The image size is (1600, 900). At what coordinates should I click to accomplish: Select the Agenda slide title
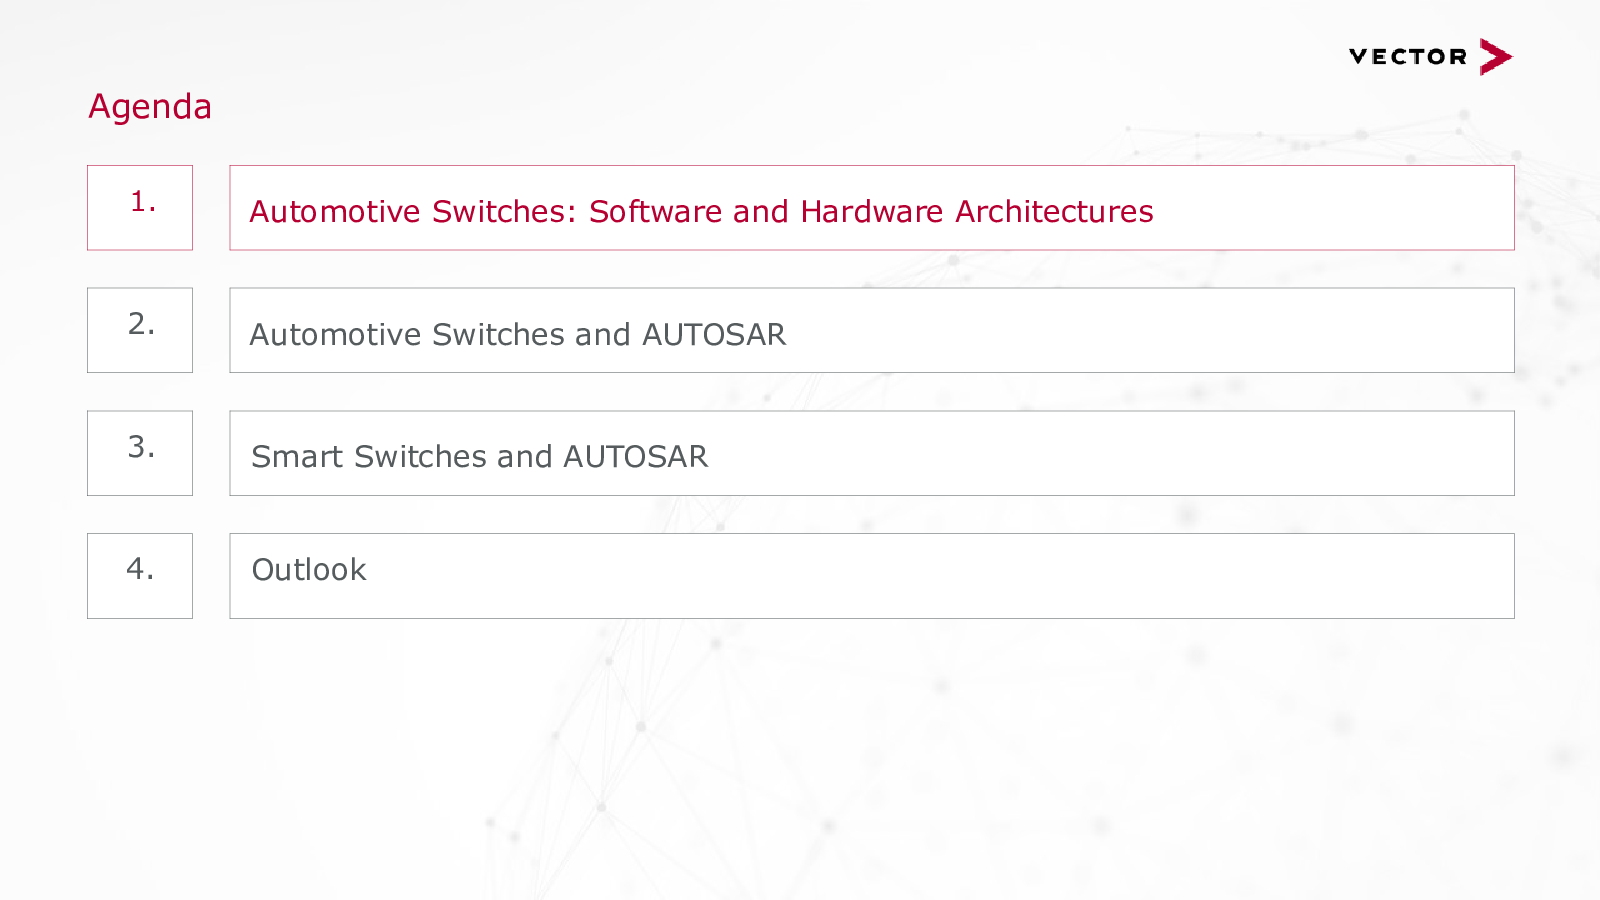coord(150,106)
